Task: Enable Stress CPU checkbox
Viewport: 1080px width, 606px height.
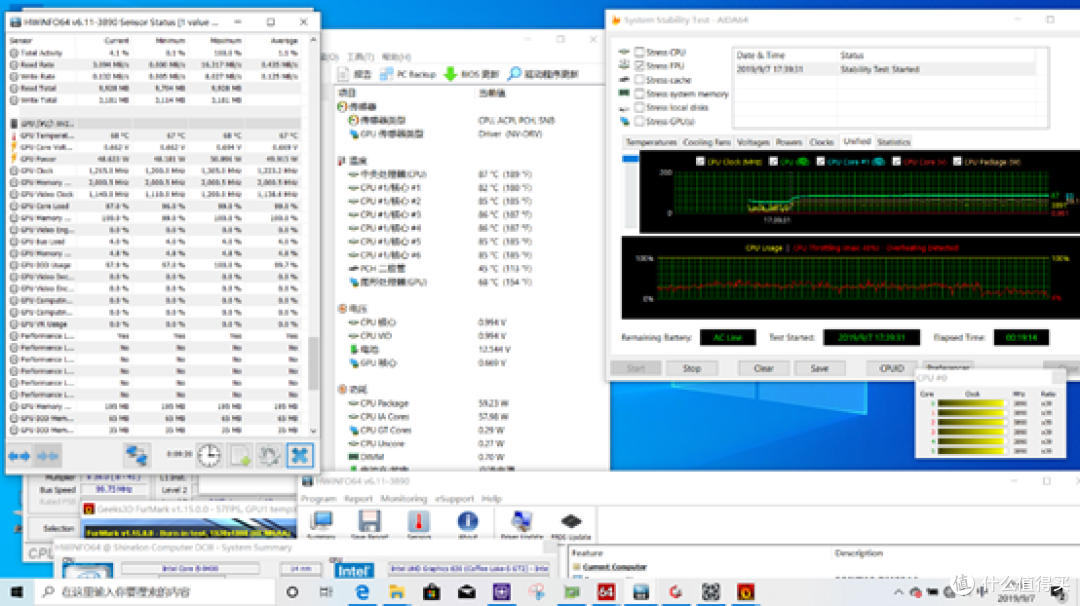Action: pyautogui.click(x=639, y=52)
